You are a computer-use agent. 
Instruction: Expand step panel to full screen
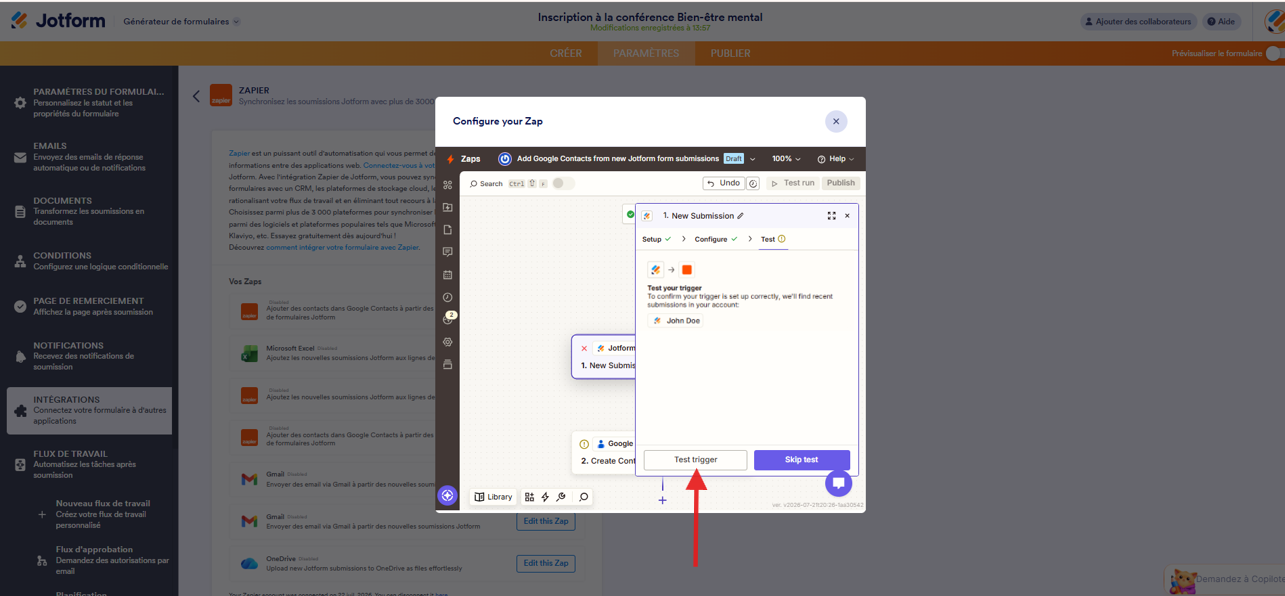coord(831,216)
